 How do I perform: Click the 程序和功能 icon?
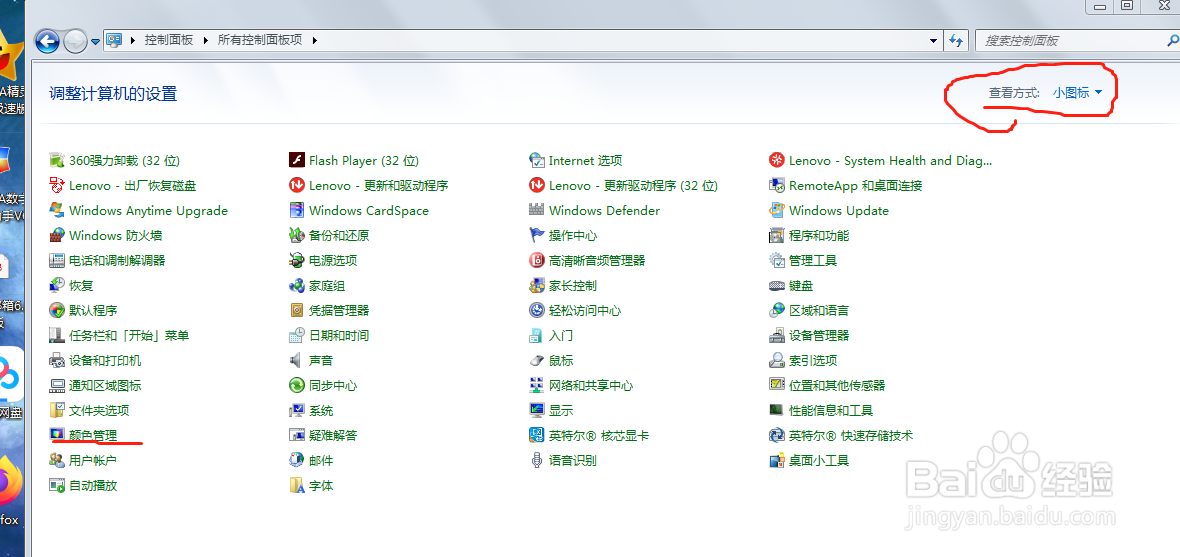point(777,236)
